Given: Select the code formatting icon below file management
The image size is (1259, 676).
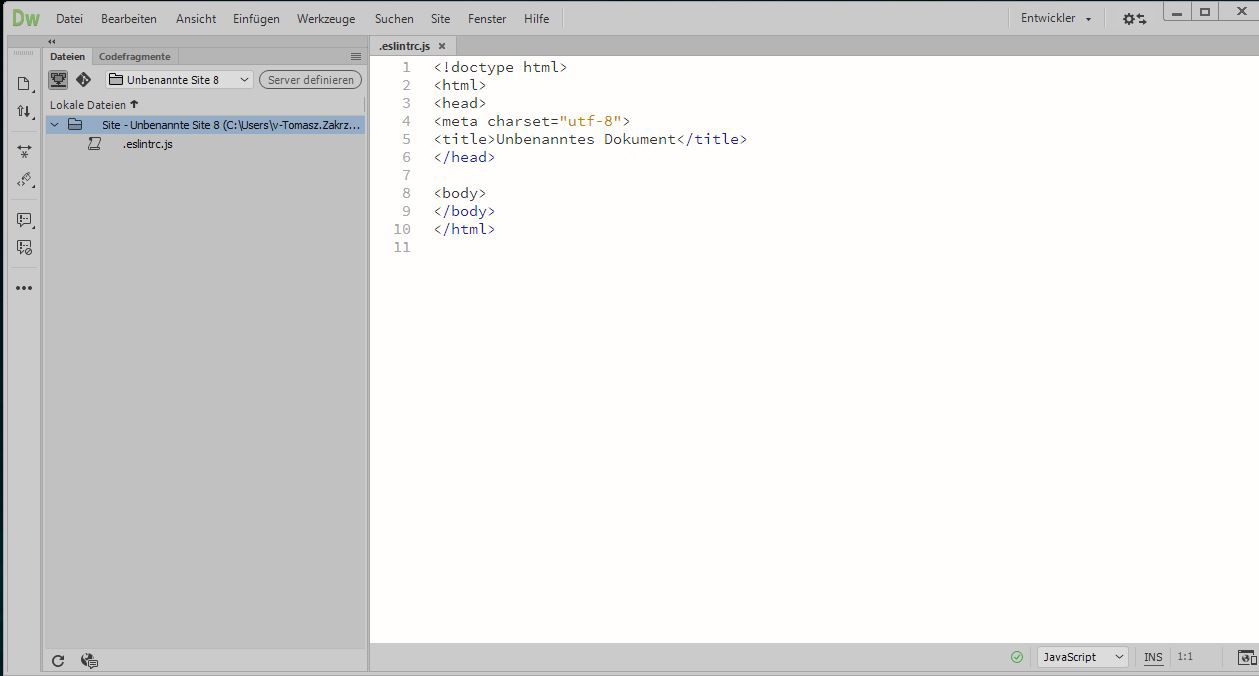Looking at the screenshot, I should pos(24,180).
